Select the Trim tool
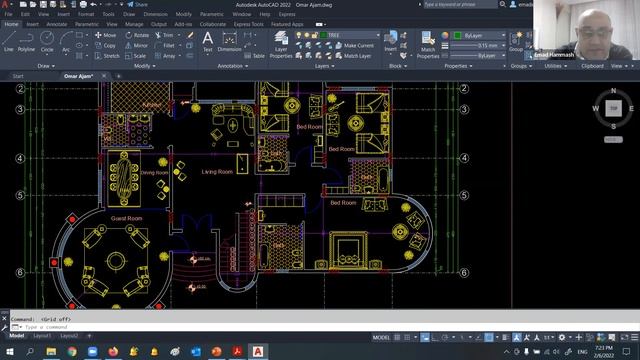Viewport: 640px width, 360px height. click(x=164, y=35)
